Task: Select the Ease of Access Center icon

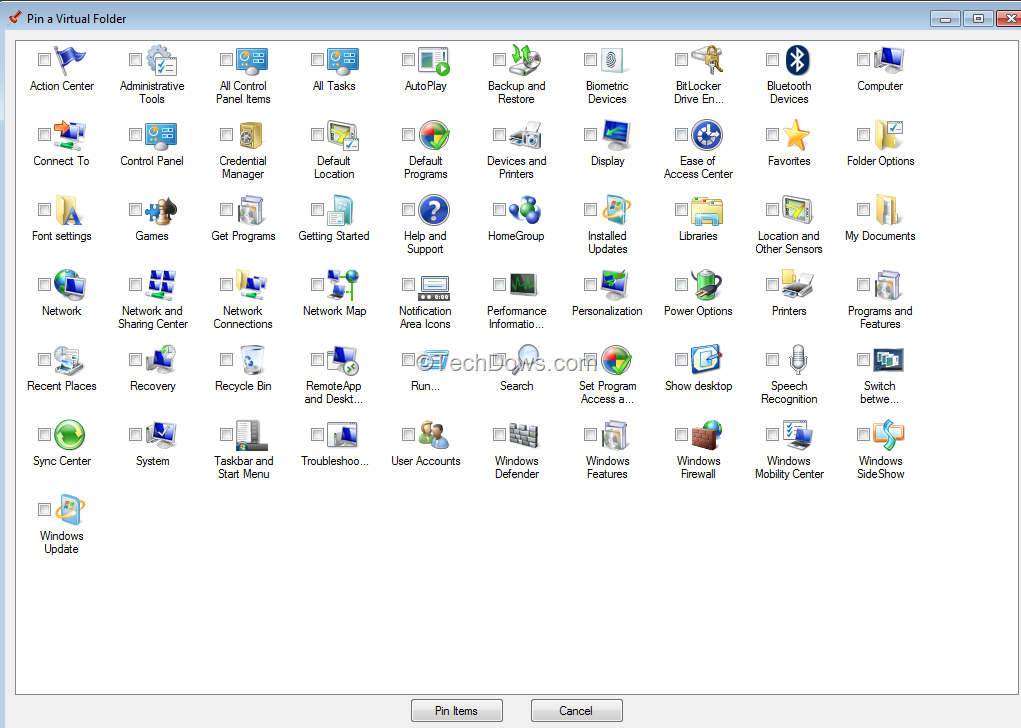Action: click(x=698, y=135)
